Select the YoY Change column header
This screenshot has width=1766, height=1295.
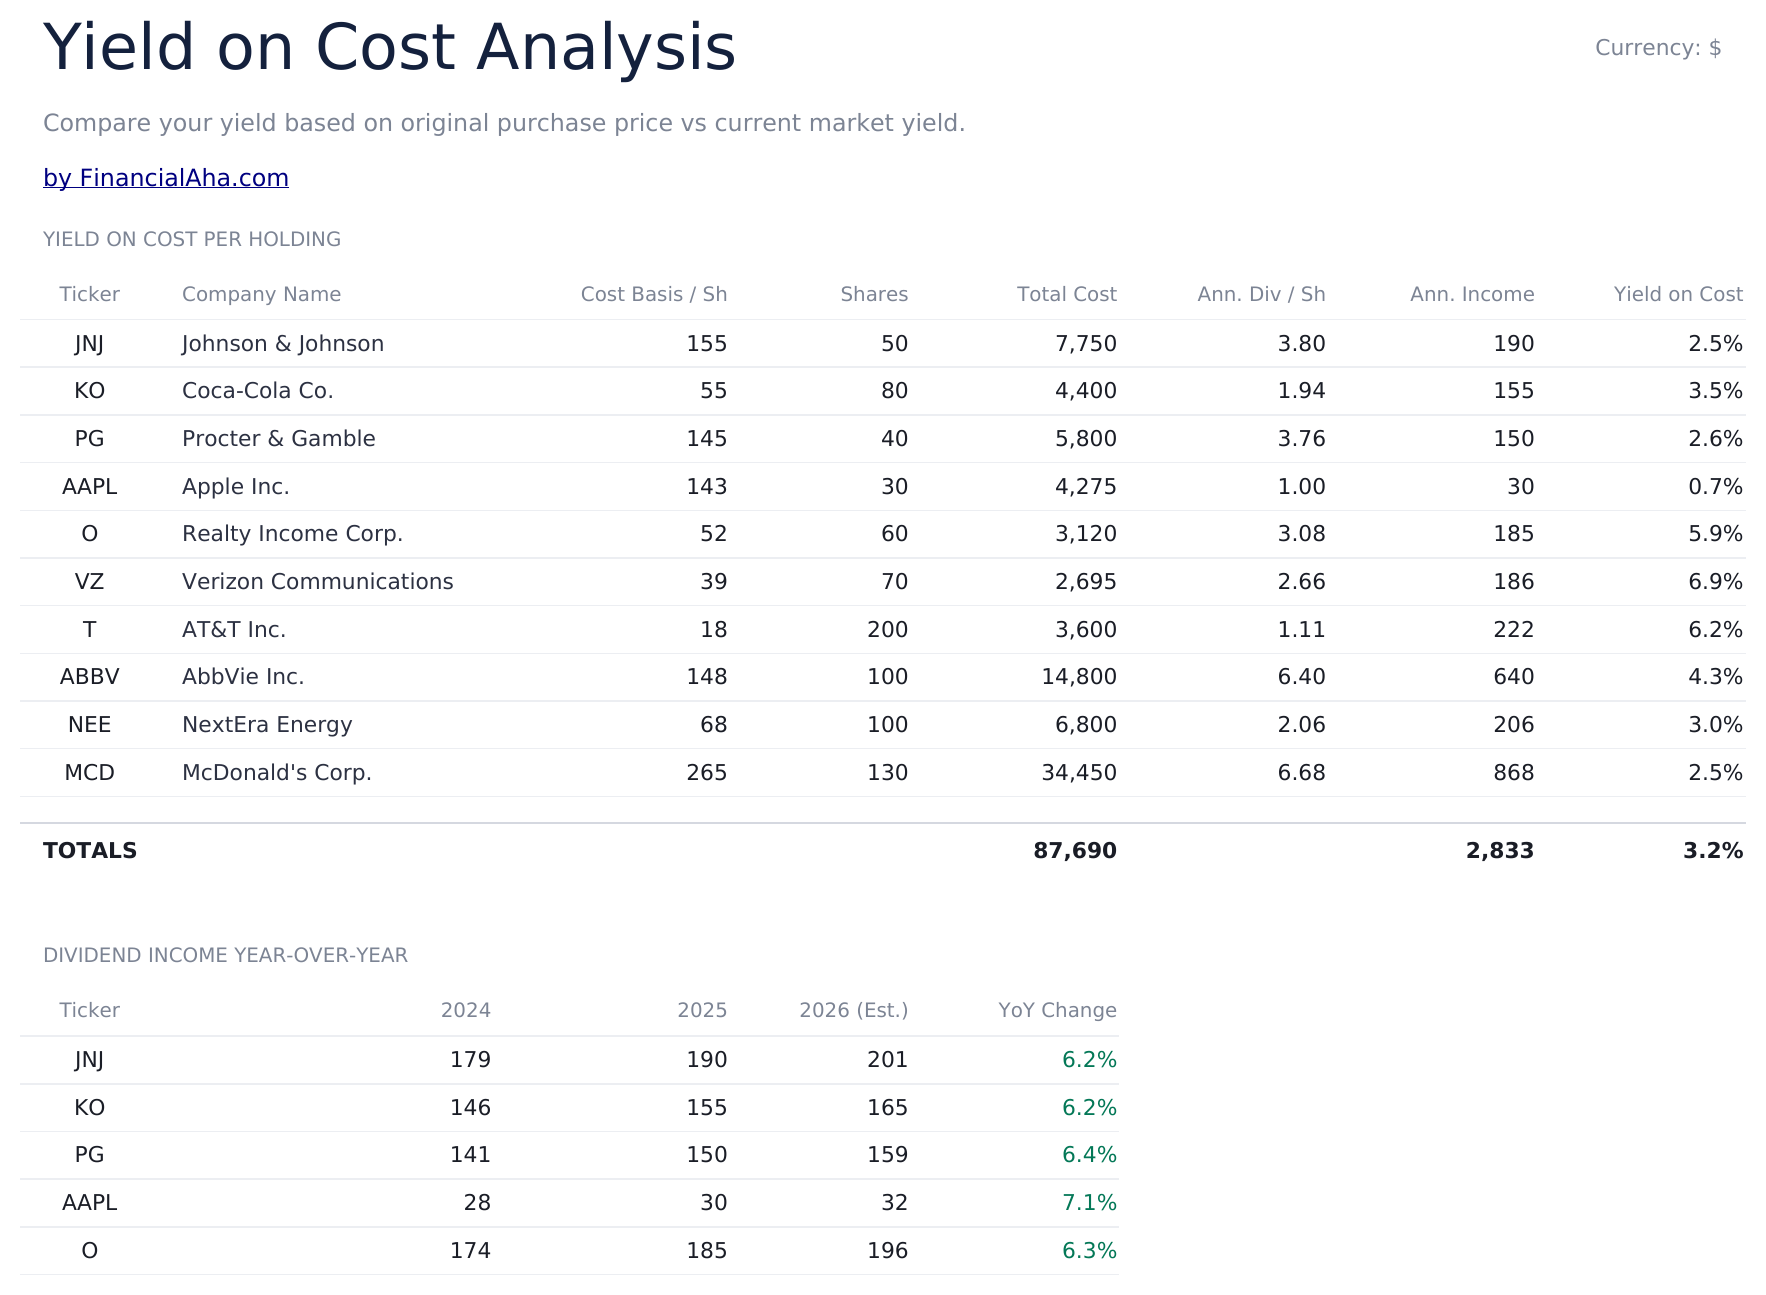pyautogui.click(x=1057, y=1010)
